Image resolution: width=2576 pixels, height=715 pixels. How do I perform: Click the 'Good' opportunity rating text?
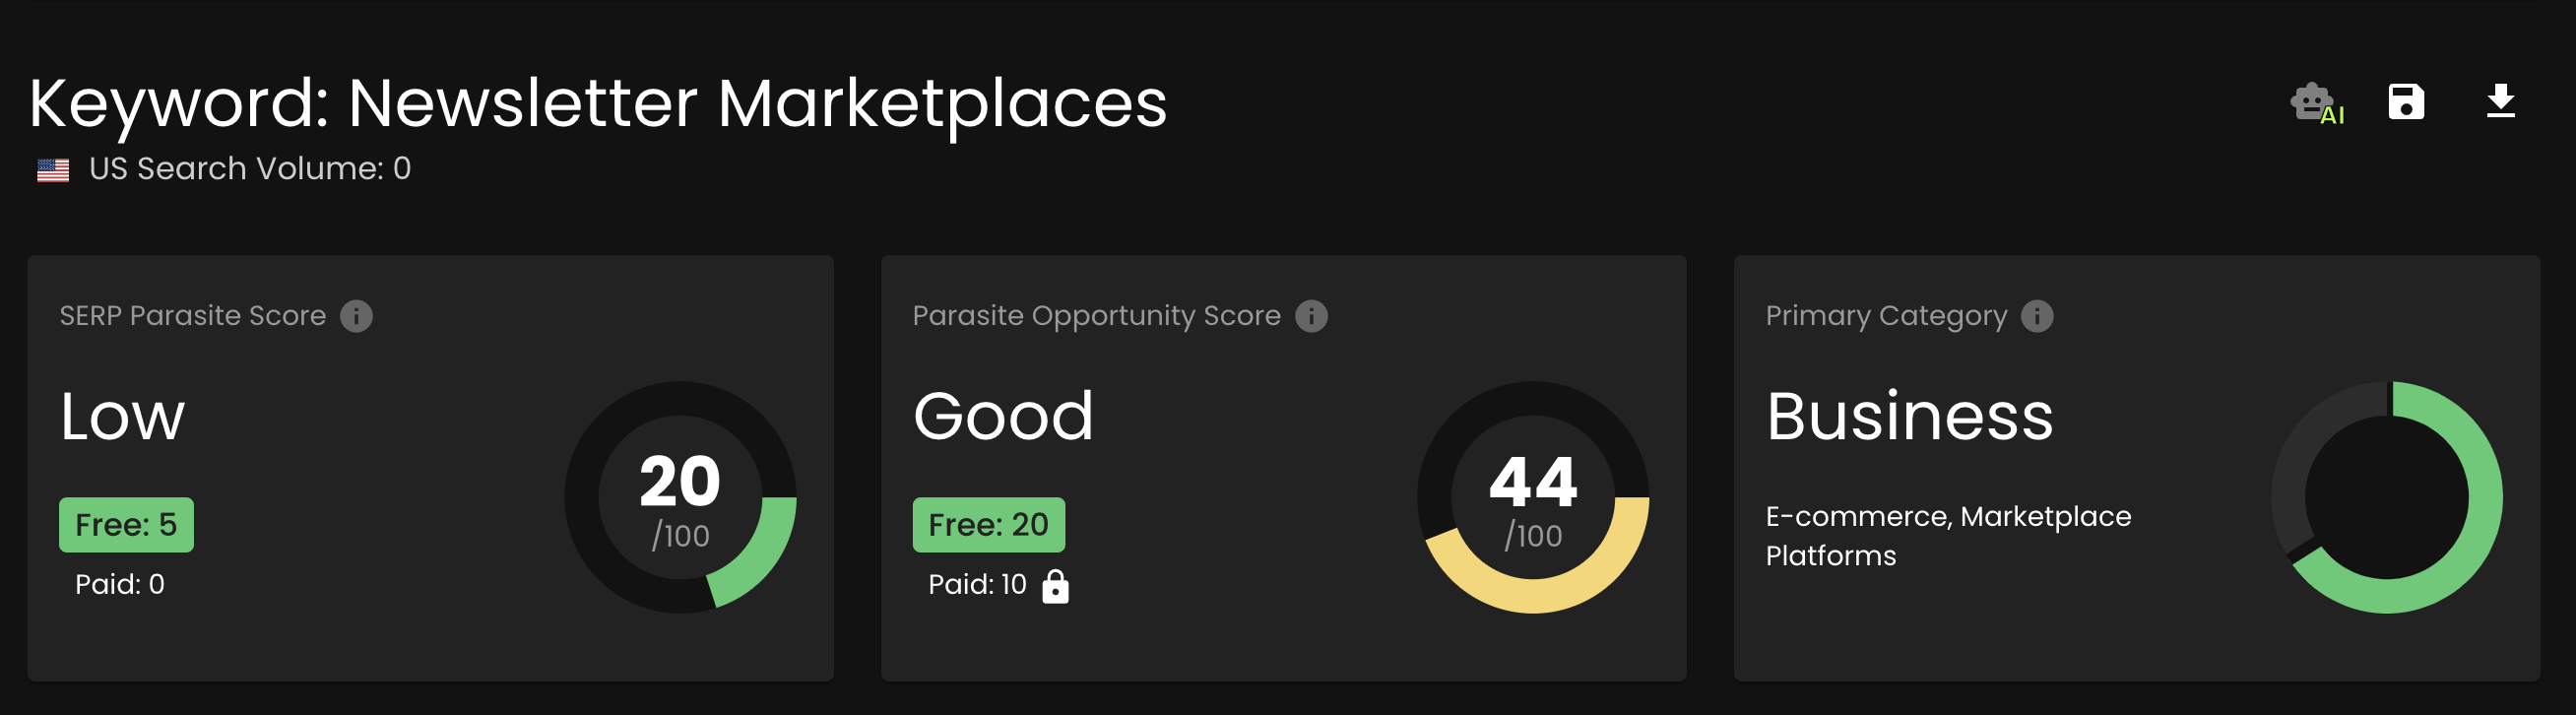point(1003,416)
